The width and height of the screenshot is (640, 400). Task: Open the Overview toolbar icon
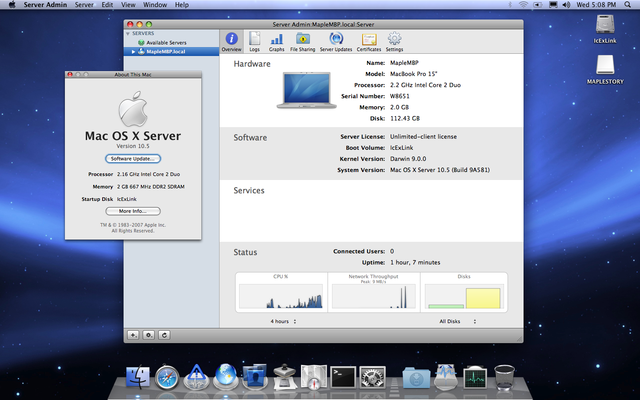pos(231,42)
